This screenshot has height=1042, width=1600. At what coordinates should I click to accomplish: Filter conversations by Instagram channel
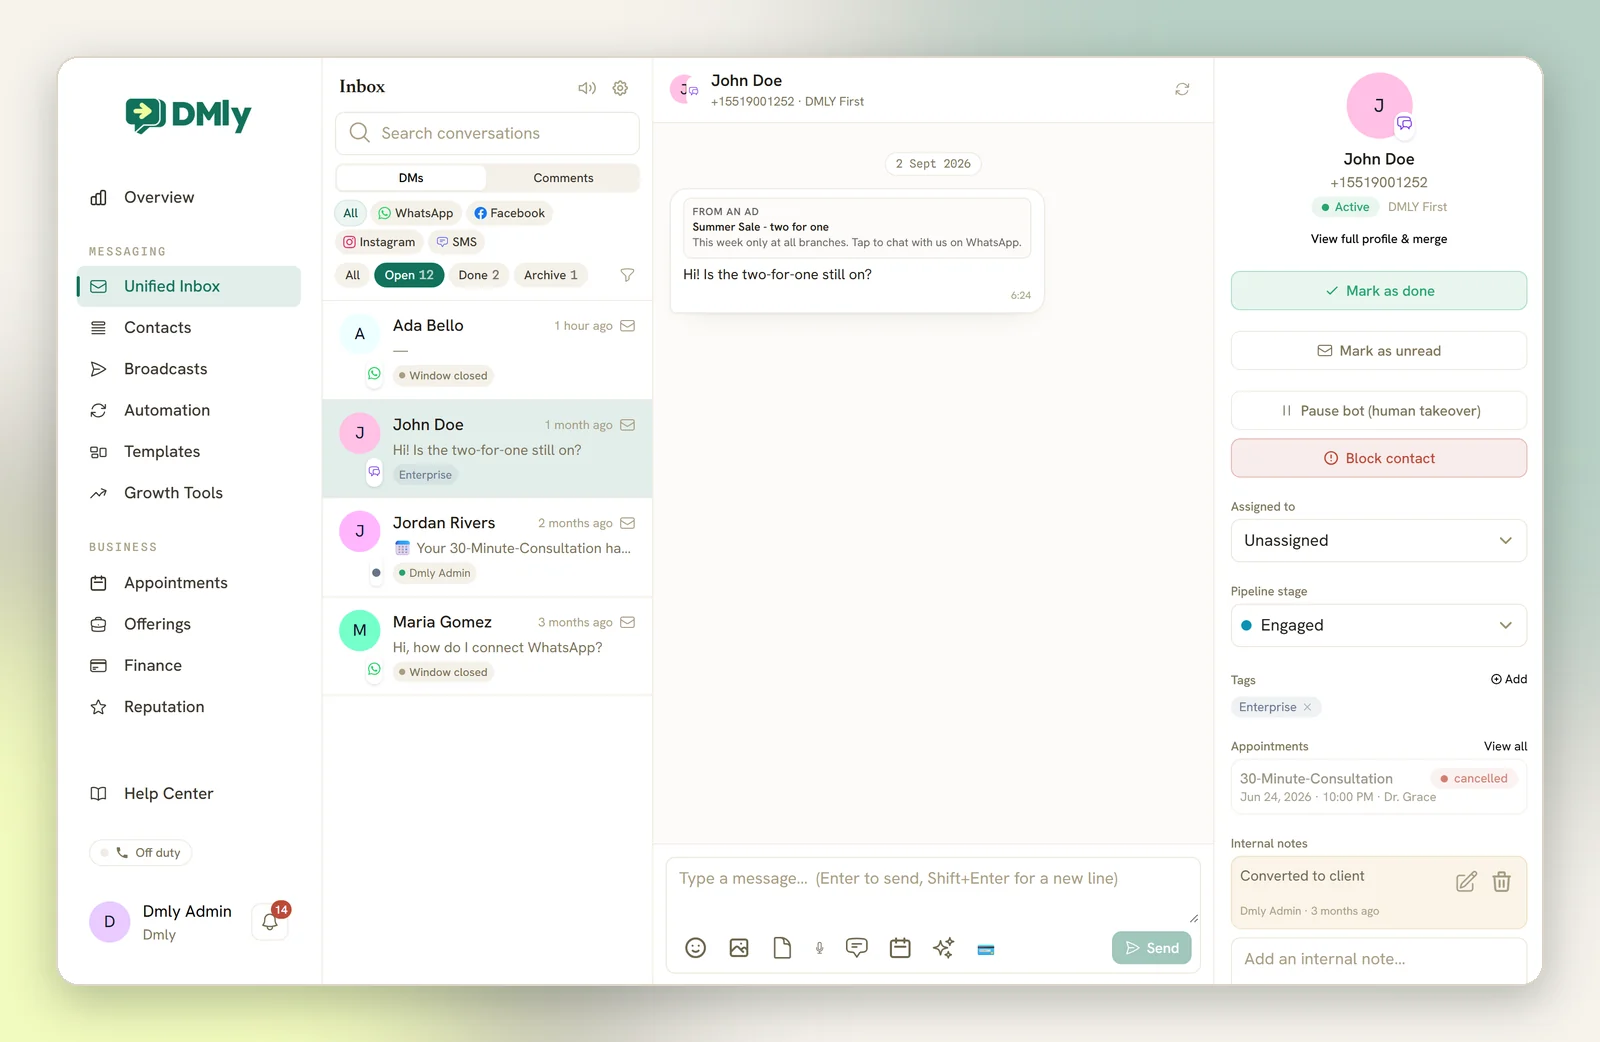point(379,242)
